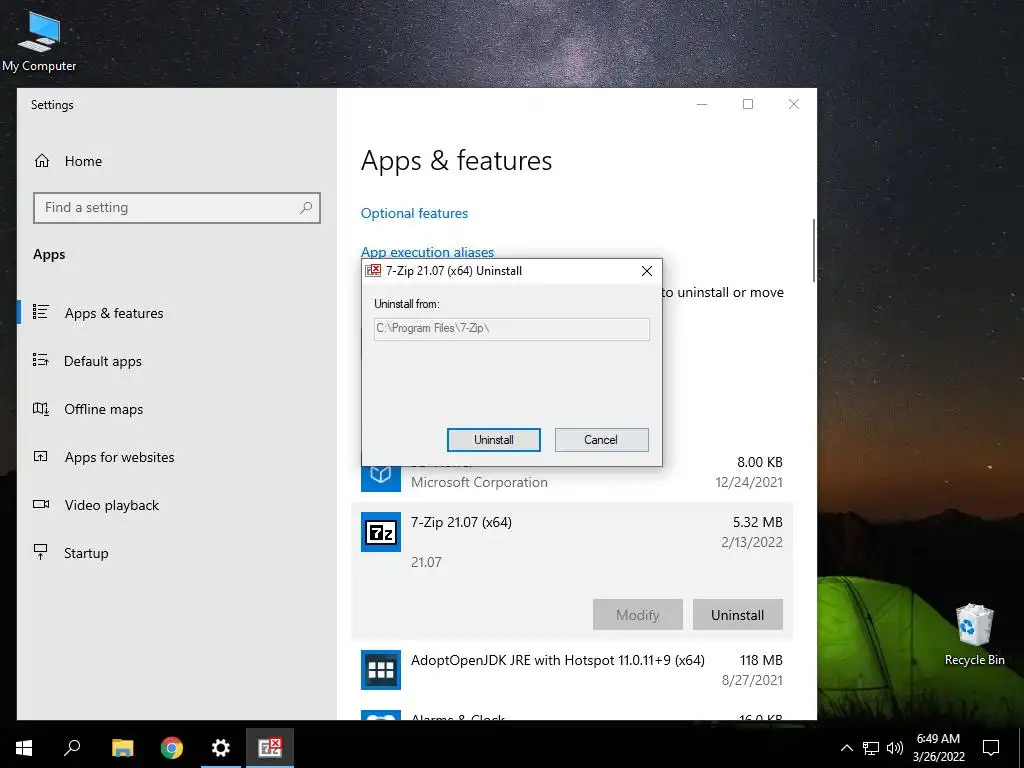Screen dimensions: 1024x768
Task: Switch to Settings gear on taskbar
Action: [221, 748]
